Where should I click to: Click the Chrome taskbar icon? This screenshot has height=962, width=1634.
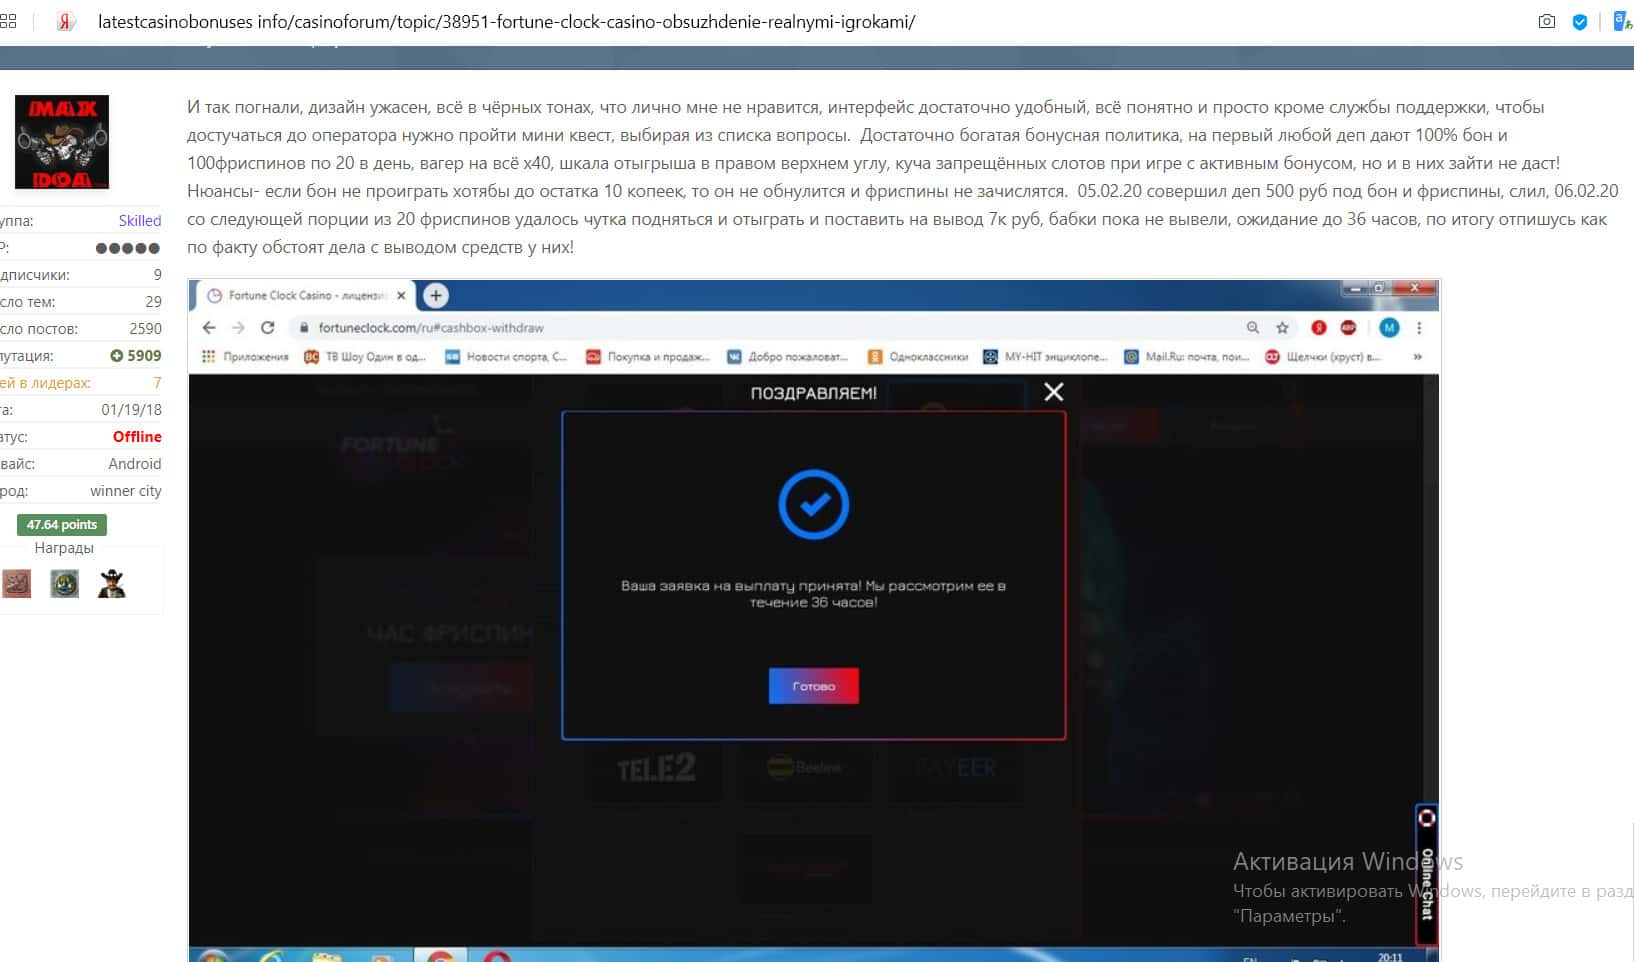[x=441, y=956]
